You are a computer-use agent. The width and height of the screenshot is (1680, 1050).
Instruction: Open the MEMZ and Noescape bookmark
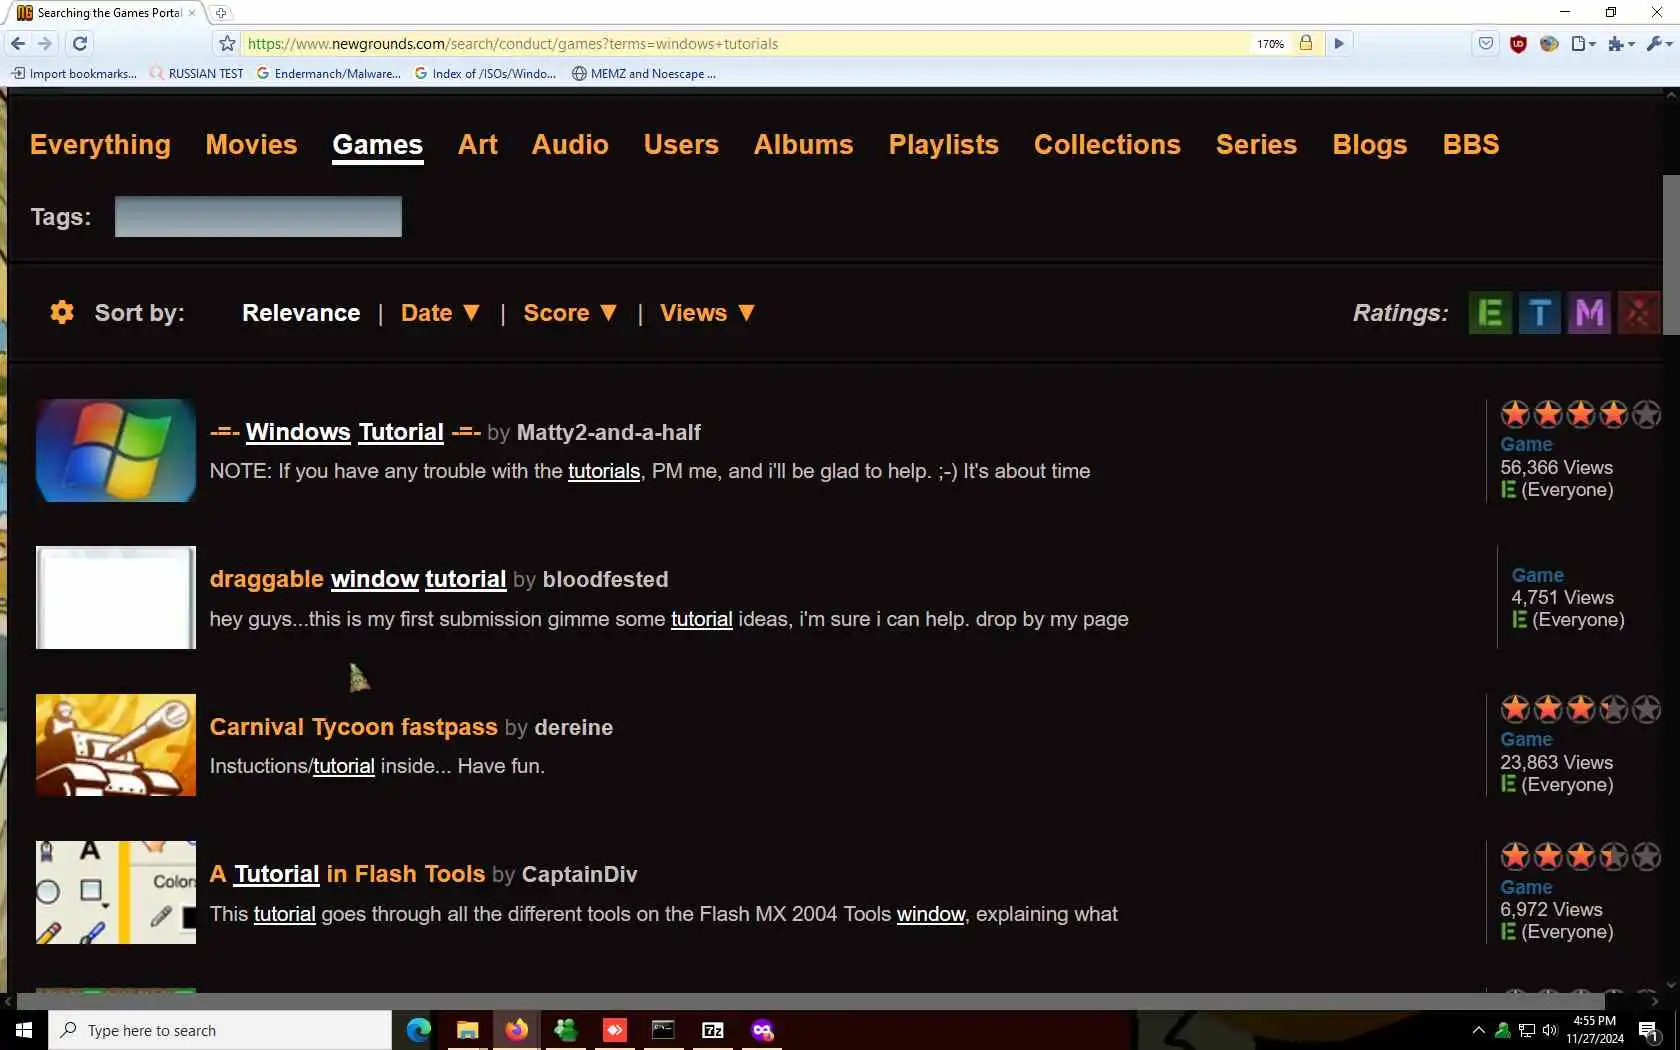click(x=644, y=73)
